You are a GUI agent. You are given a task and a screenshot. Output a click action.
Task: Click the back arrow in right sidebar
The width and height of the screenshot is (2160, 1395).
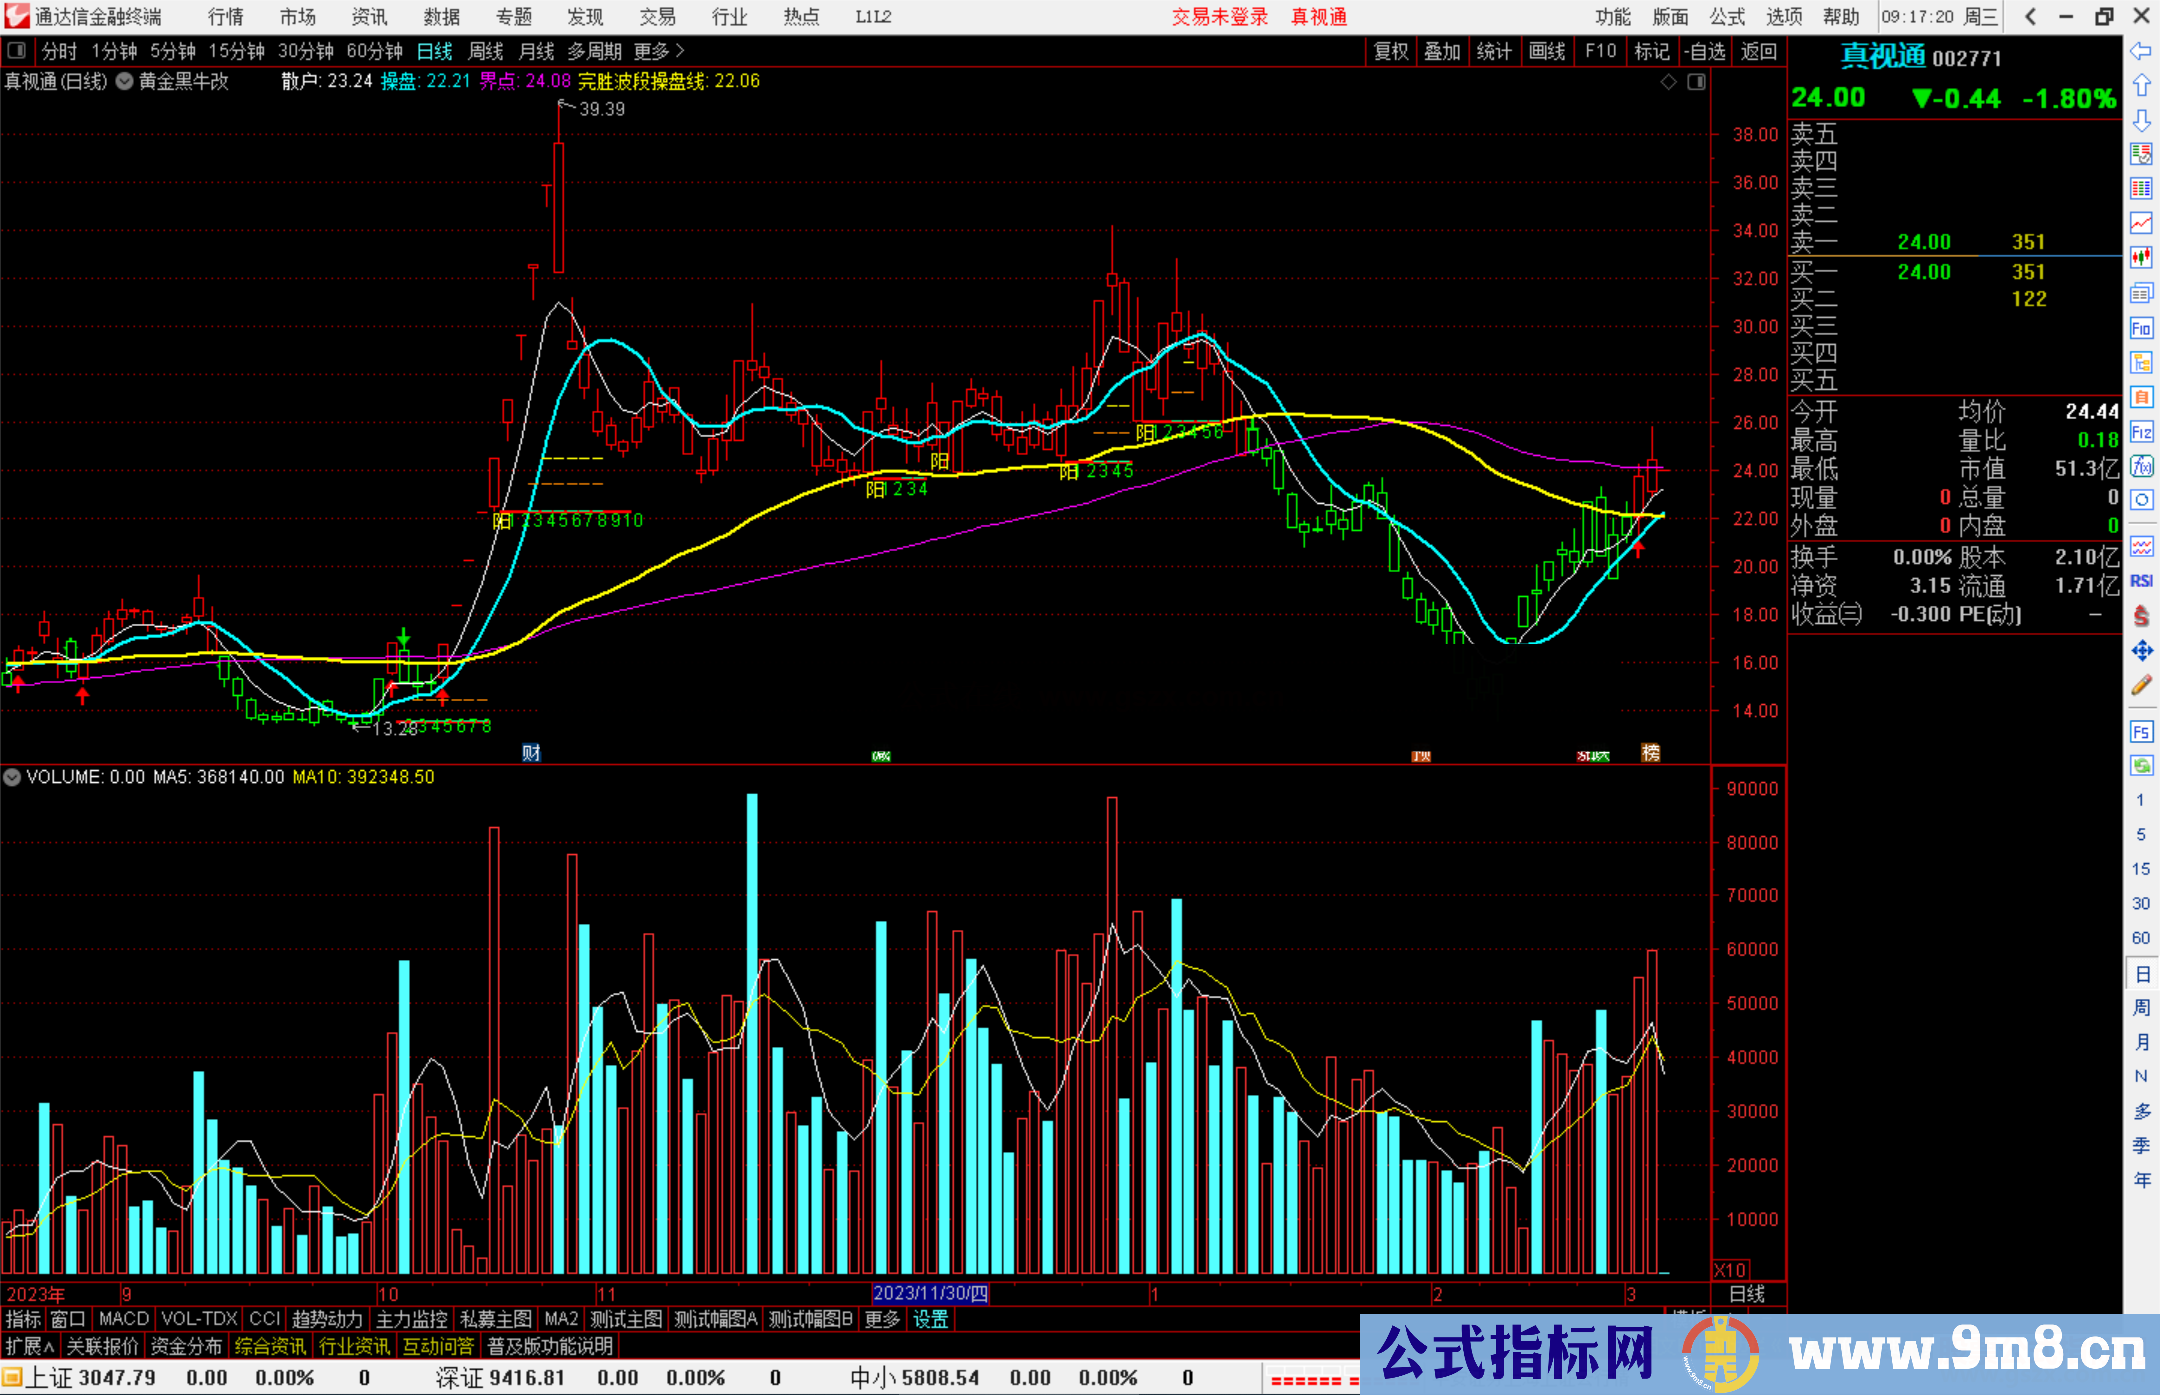pyautogui.click(x=2141, y=52)
